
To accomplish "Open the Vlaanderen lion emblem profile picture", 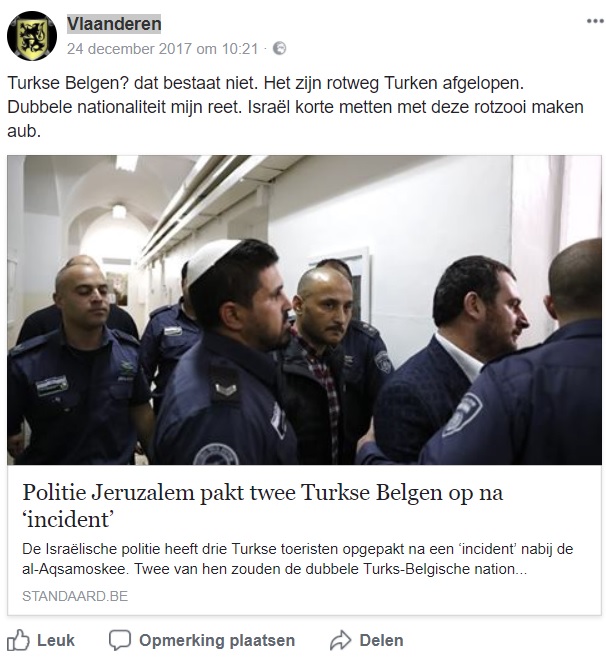I will click(32, 36).
